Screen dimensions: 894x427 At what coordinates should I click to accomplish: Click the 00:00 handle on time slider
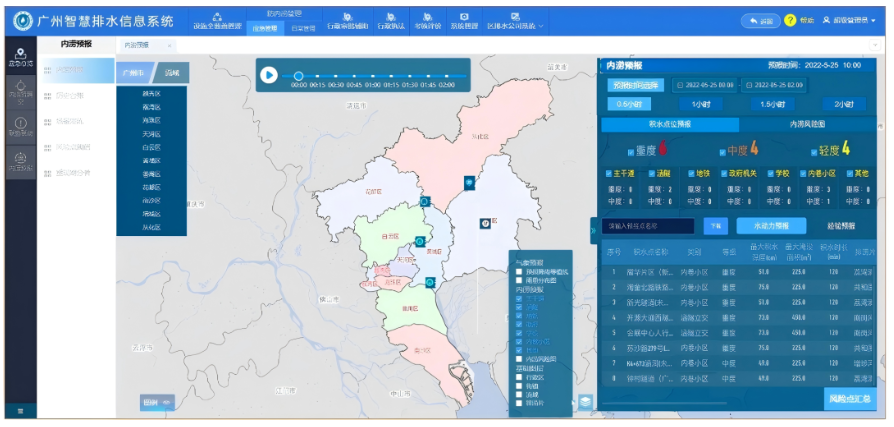[298, 75]
